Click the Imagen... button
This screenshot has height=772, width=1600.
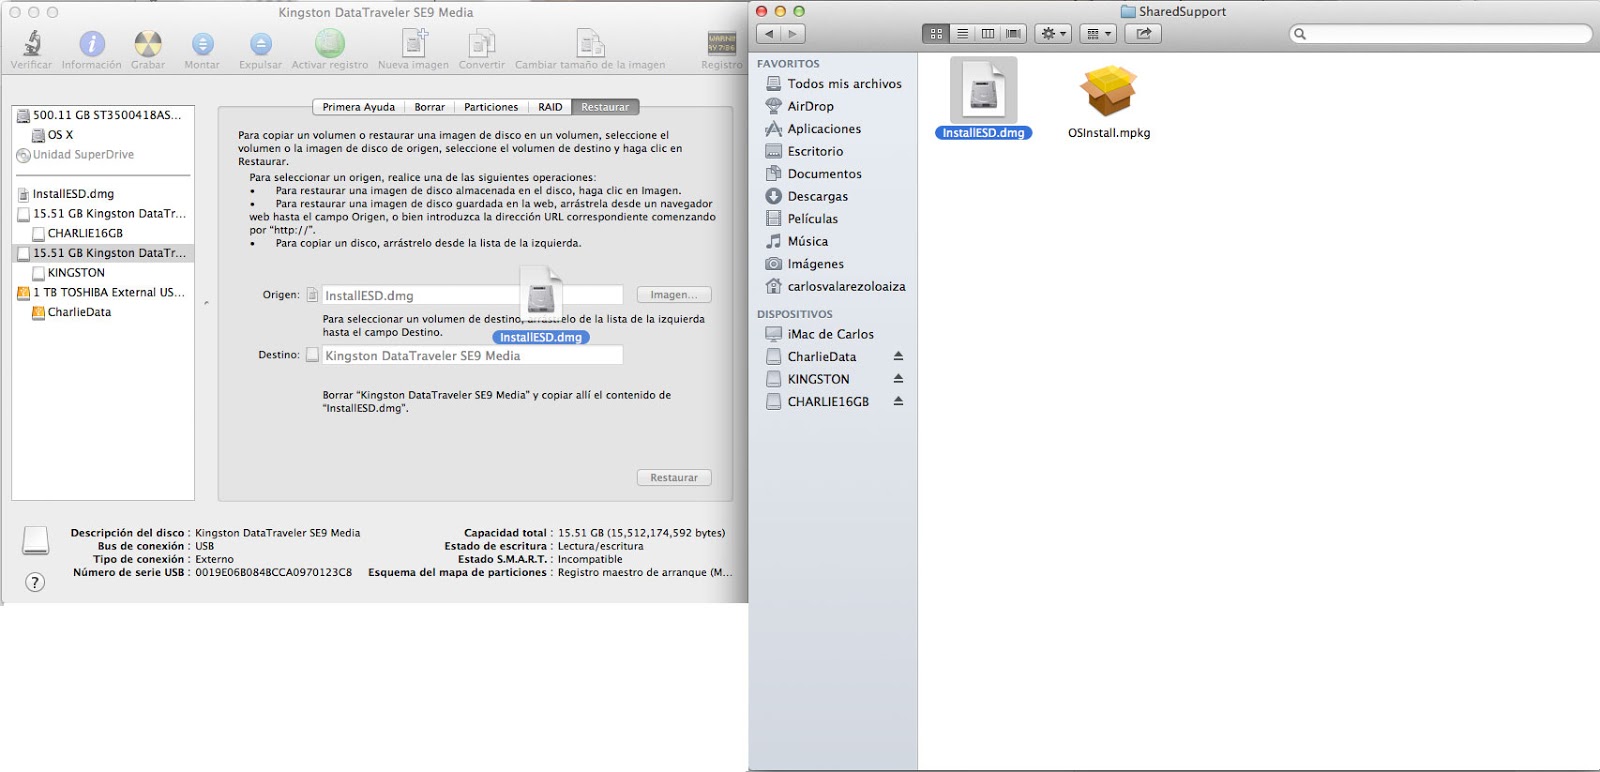coord(674,295)
